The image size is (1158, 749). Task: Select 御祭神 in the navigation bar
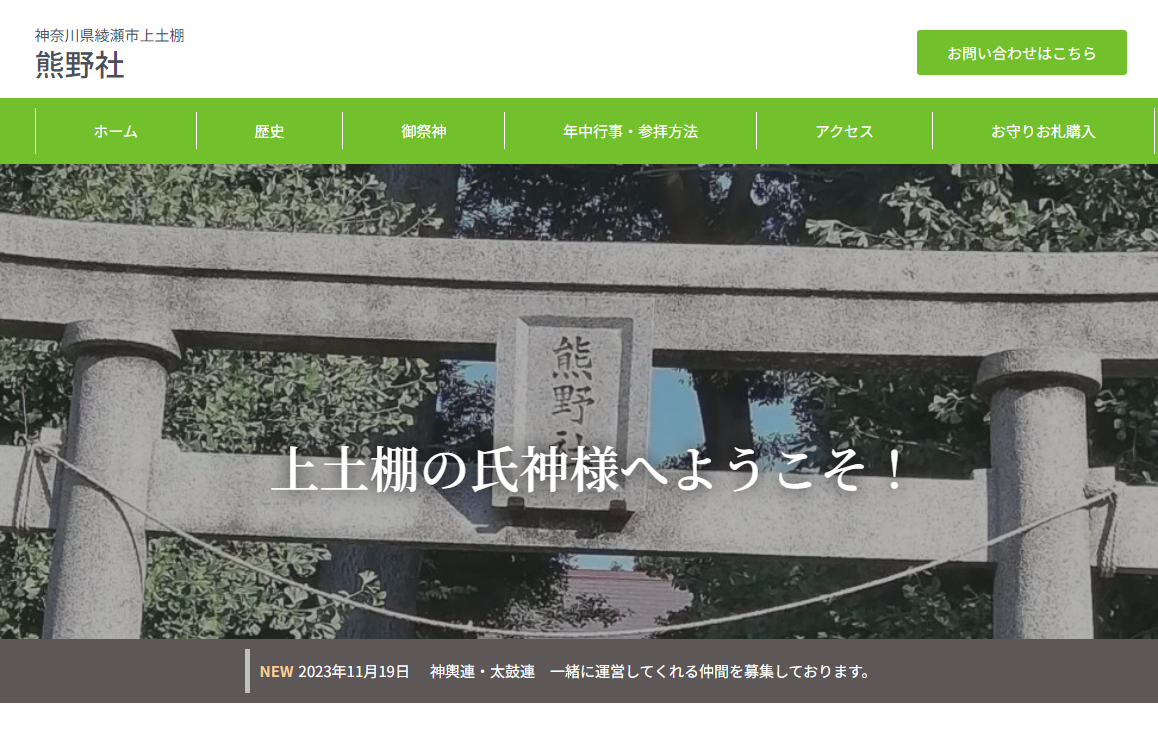point(423,131)
